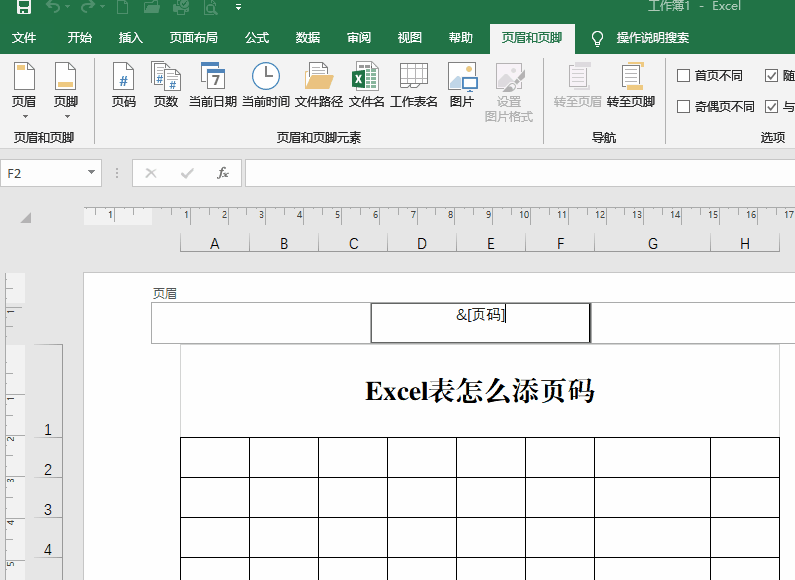Click the Print preview magnifier icon

point(210,7)
